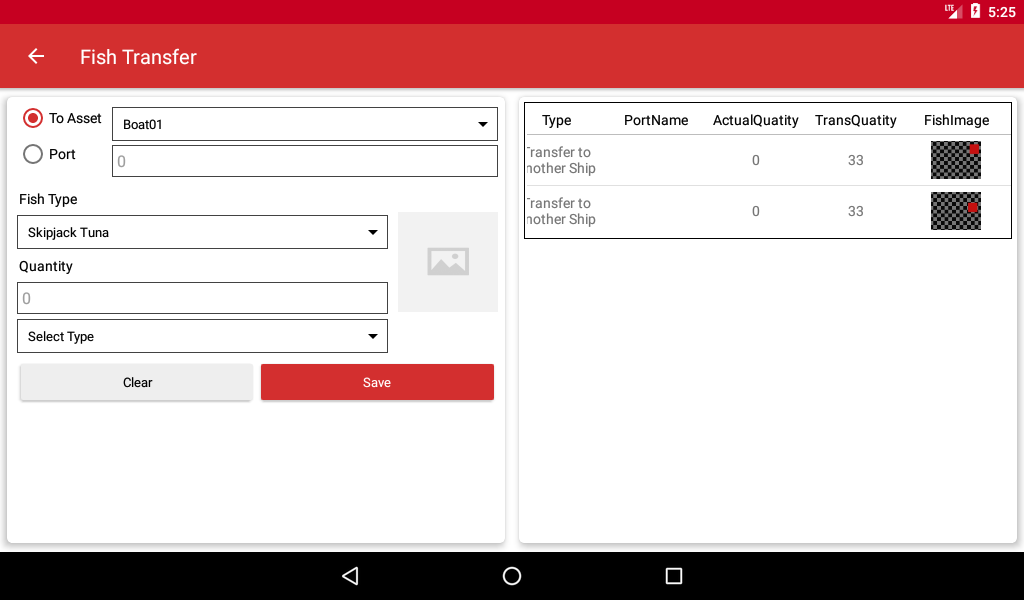Viewport: 1024px width, 600px height.
Task: Select the first Transfer to Another Ship row
Action: pyautogui.click(x=768, y=160)
